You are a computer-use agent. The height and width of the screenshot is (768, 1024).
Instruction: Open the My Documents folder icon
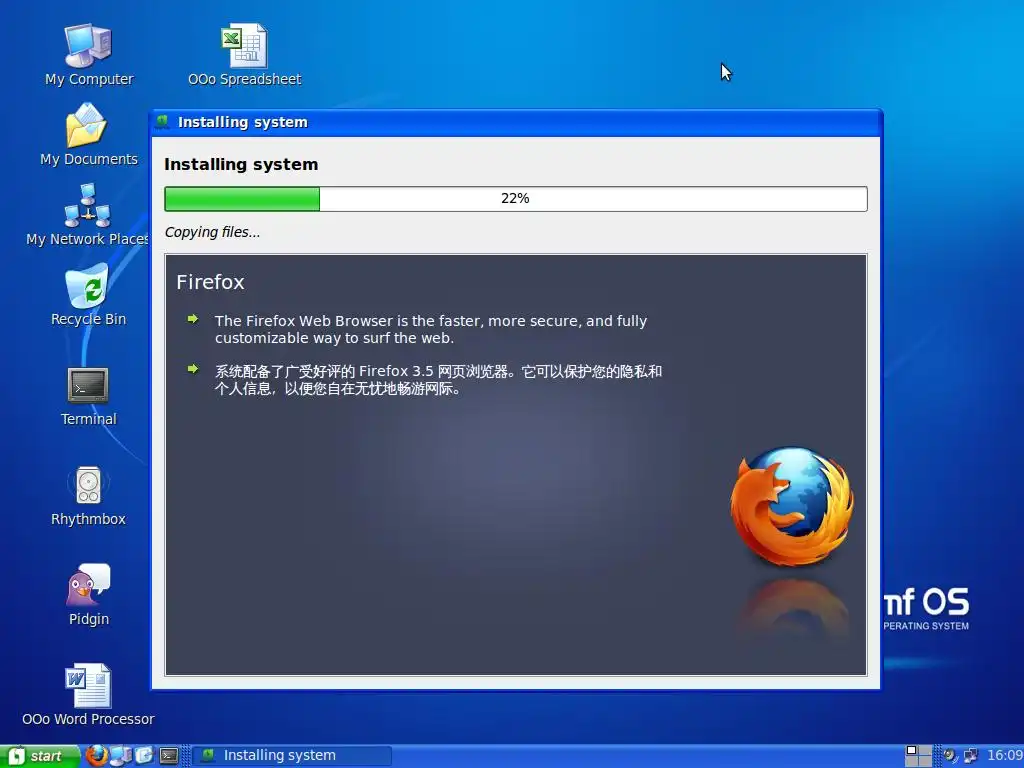[x=88, y=135]
